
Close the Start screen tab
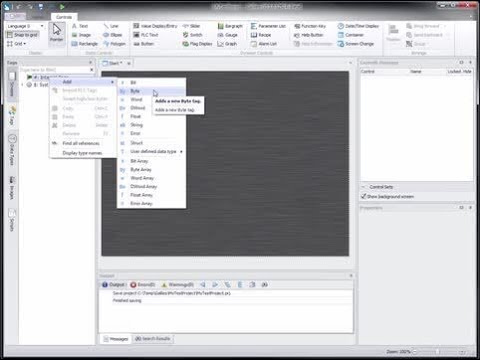[129, 63]
